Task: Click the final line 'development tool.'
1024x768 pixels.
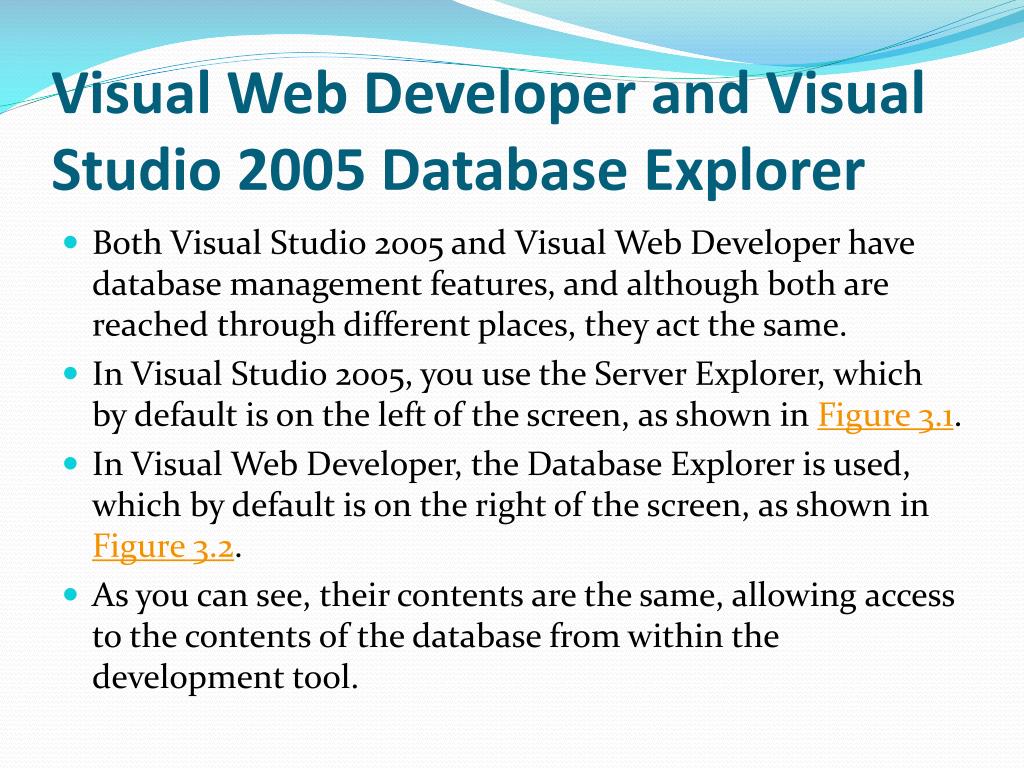Action: click(x=226, y=677)
